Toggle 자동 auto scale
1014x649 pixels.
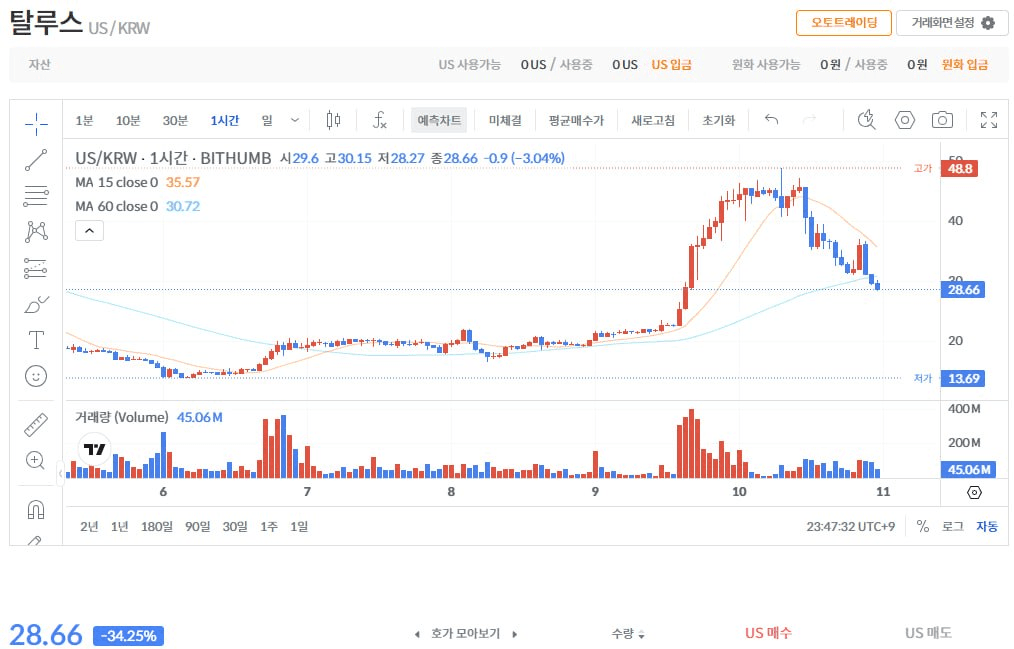(x=987, y=526)
